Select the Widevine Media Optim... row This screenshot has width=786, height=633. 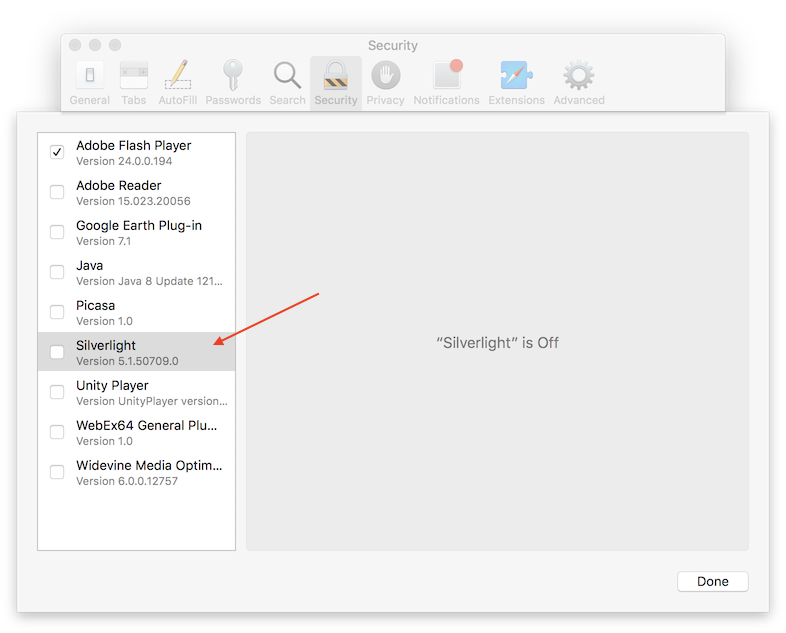[136, 473]
